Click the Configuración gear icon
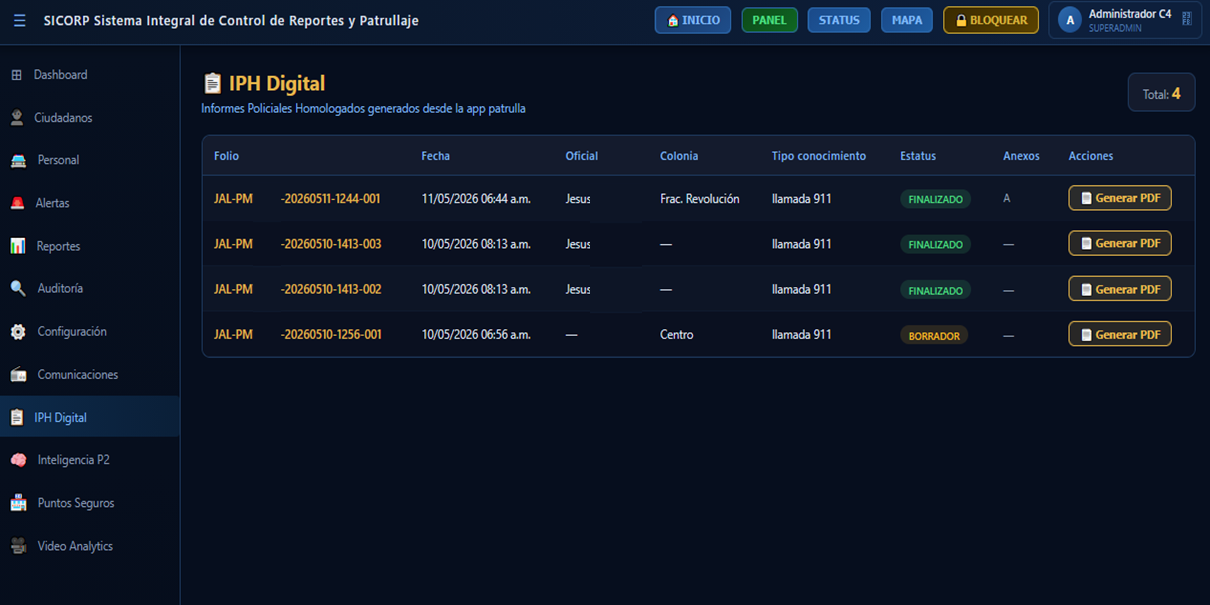Screen dimensions: 1210x605 18,332
